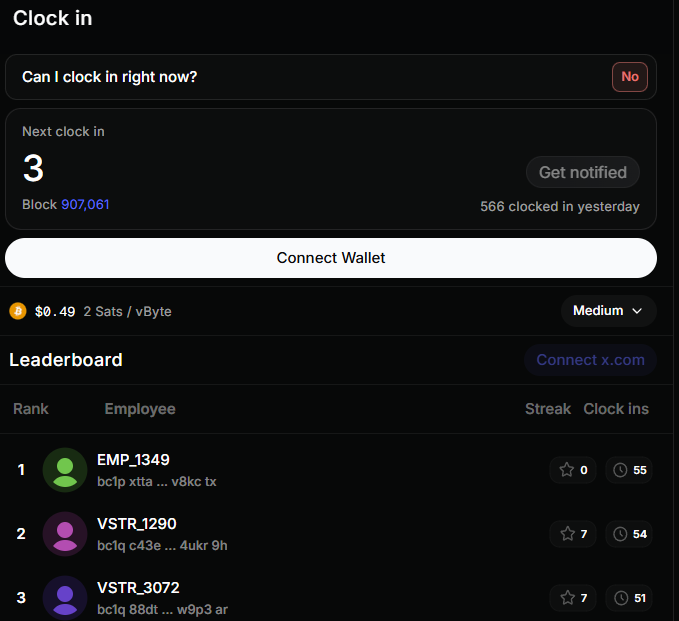The width and height of the screenshot is (679, 621).
Task: Click the clock icon in EMP_1349's row
Action: coord(620,470)
